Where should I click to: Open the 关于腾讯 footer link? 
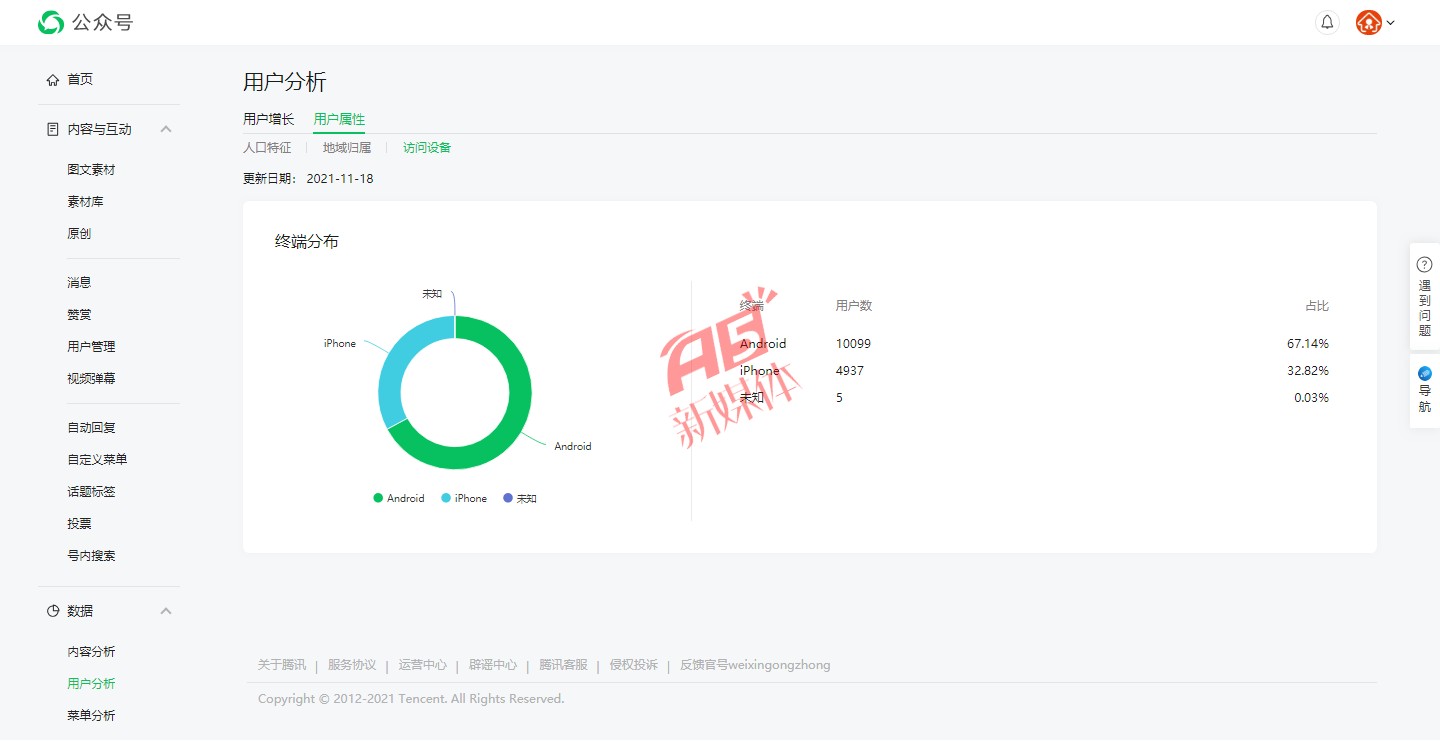point(282,665)
